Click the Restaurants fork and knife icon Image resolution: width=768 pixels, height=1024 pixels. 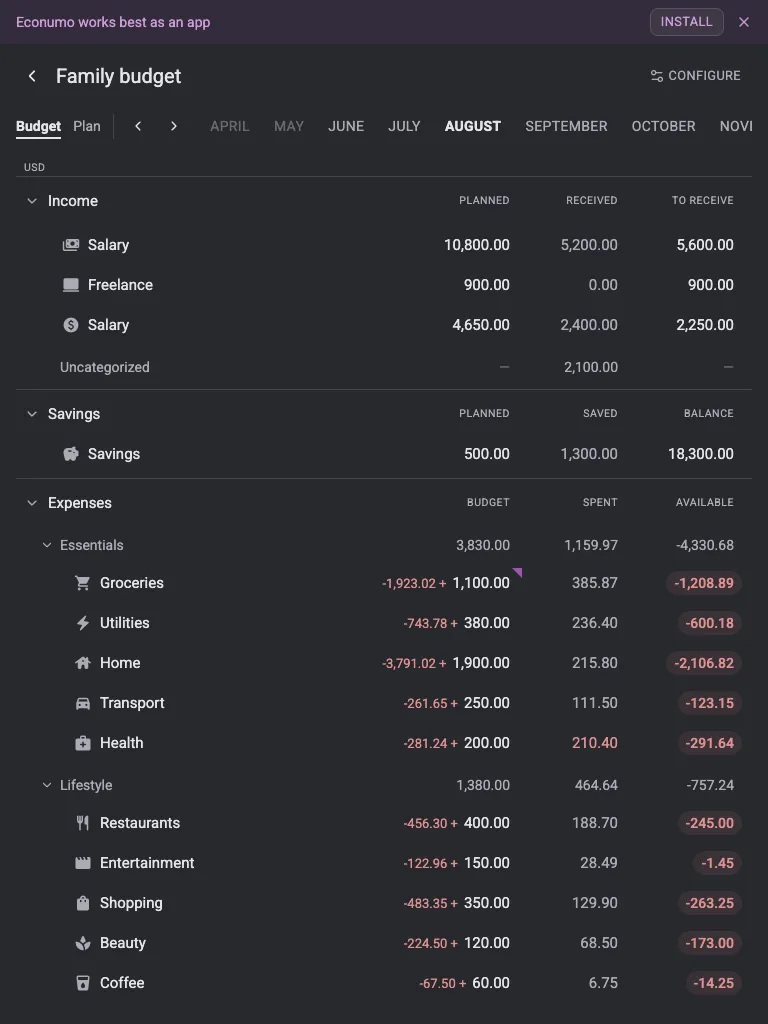point(82,823)
